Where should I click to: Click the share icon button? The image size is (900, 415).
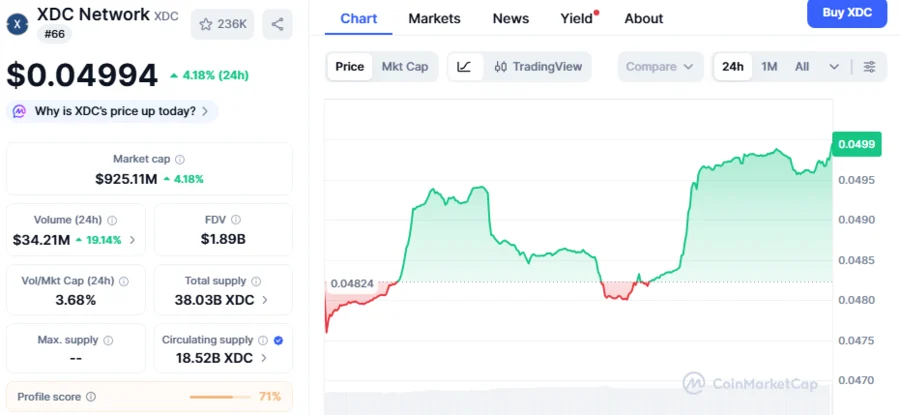click(277, 24)
